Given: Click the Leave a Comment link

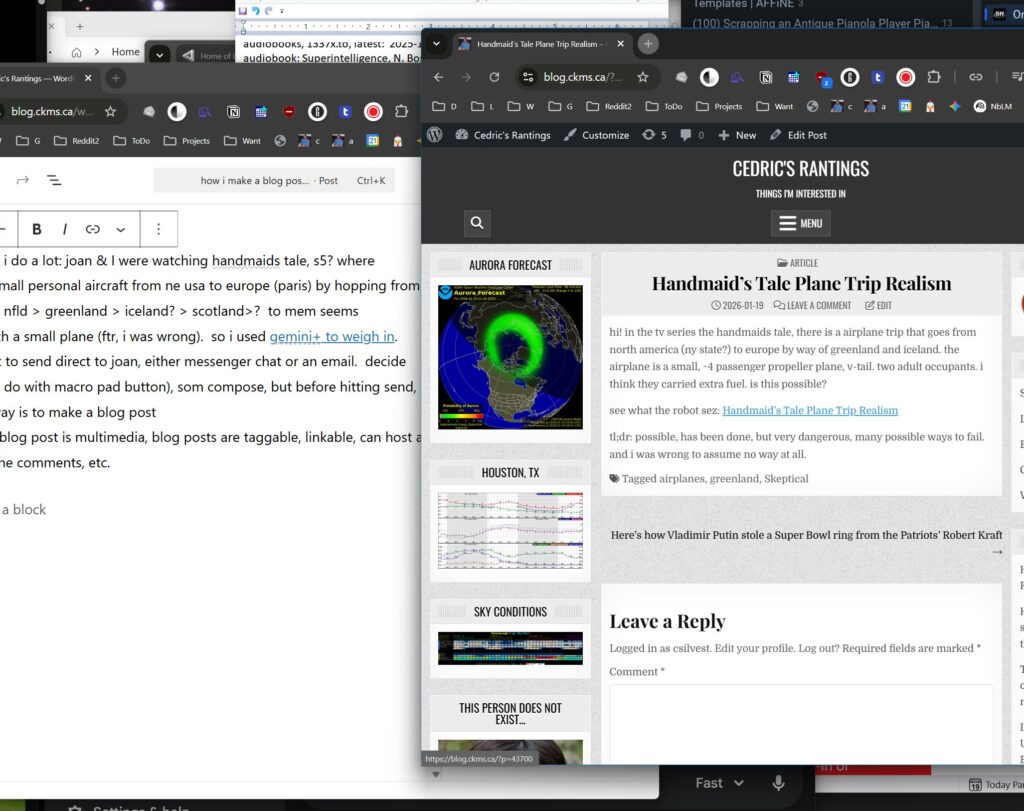Looking at the screenshot, I should [812, 305].
